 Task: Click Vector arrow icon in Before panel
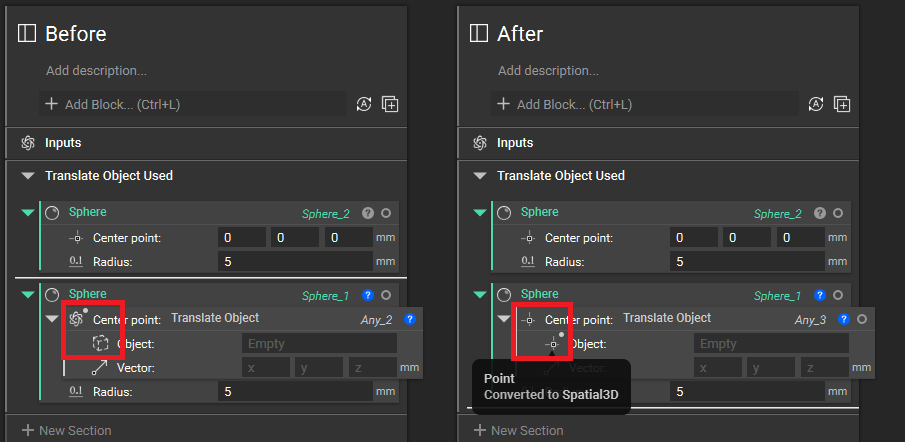(x=100, y=368)
